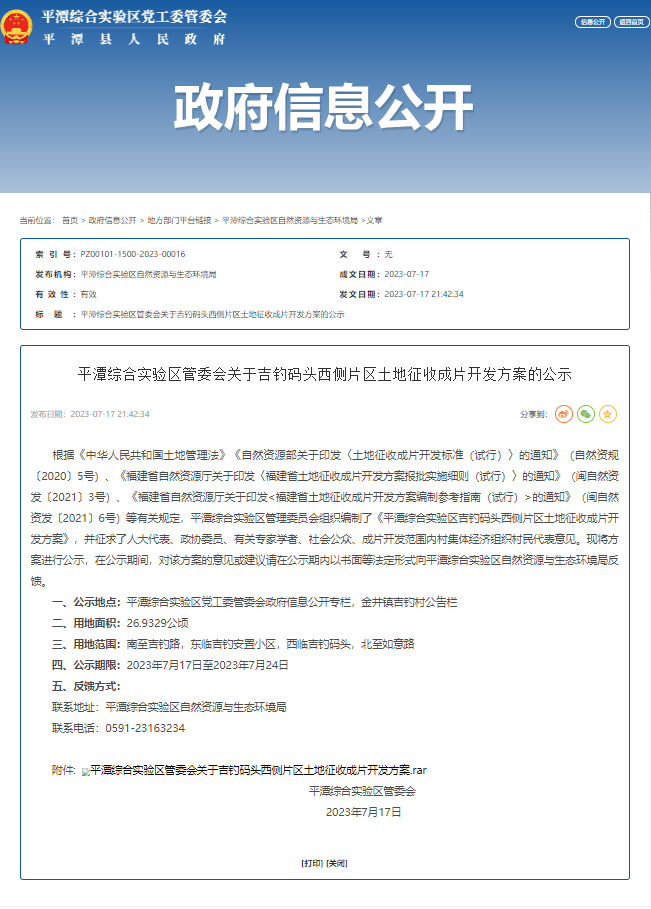
Task: Click the 公示期限 date range line
Action: (170, 665)
